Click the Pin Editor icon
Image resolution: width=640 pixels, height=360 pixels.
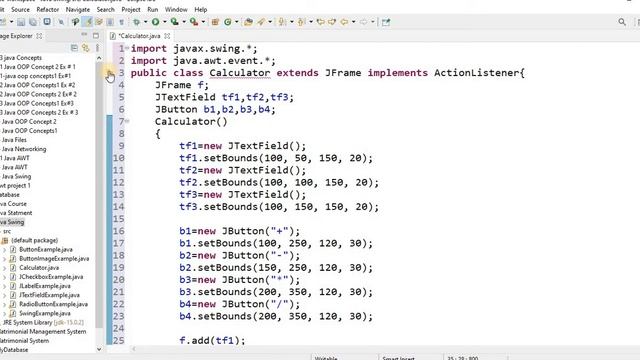386,22
